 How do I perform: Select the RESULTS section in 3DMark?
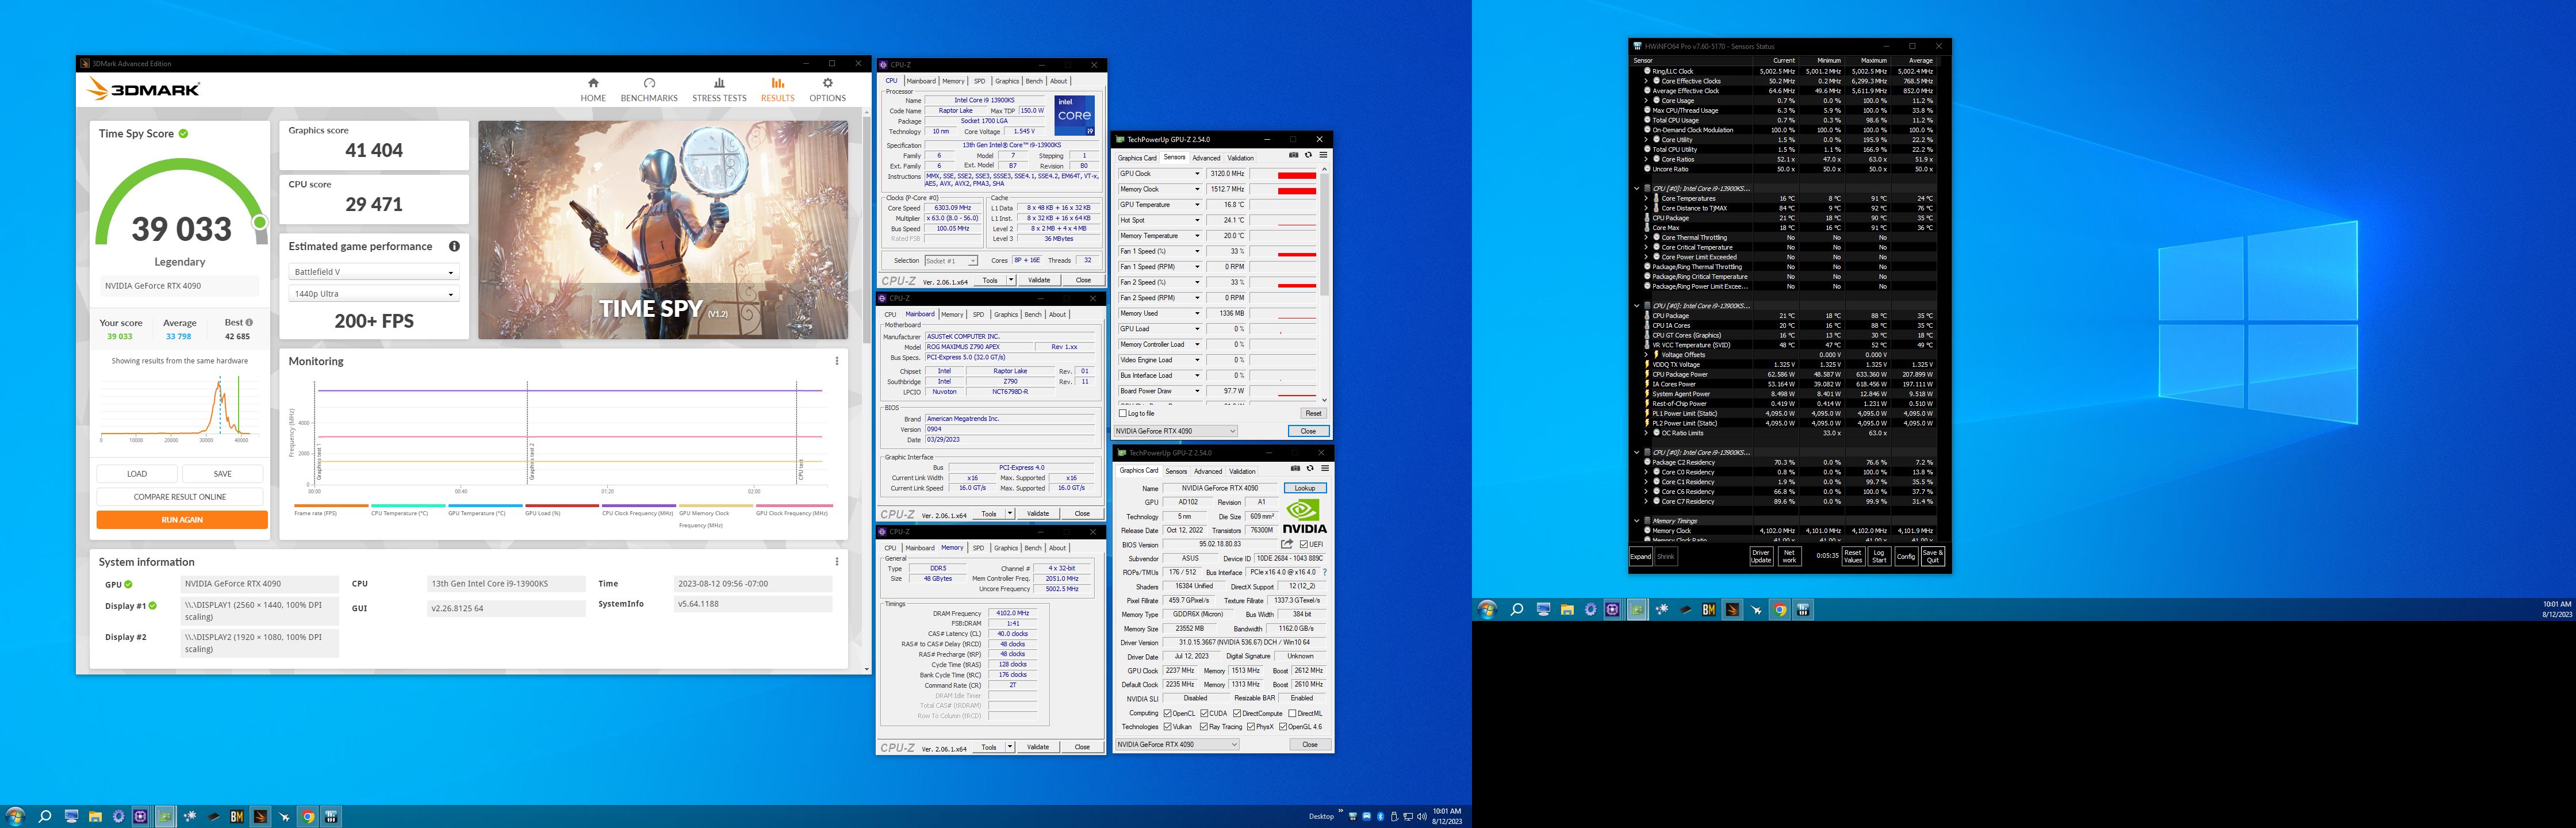(777, 90)
